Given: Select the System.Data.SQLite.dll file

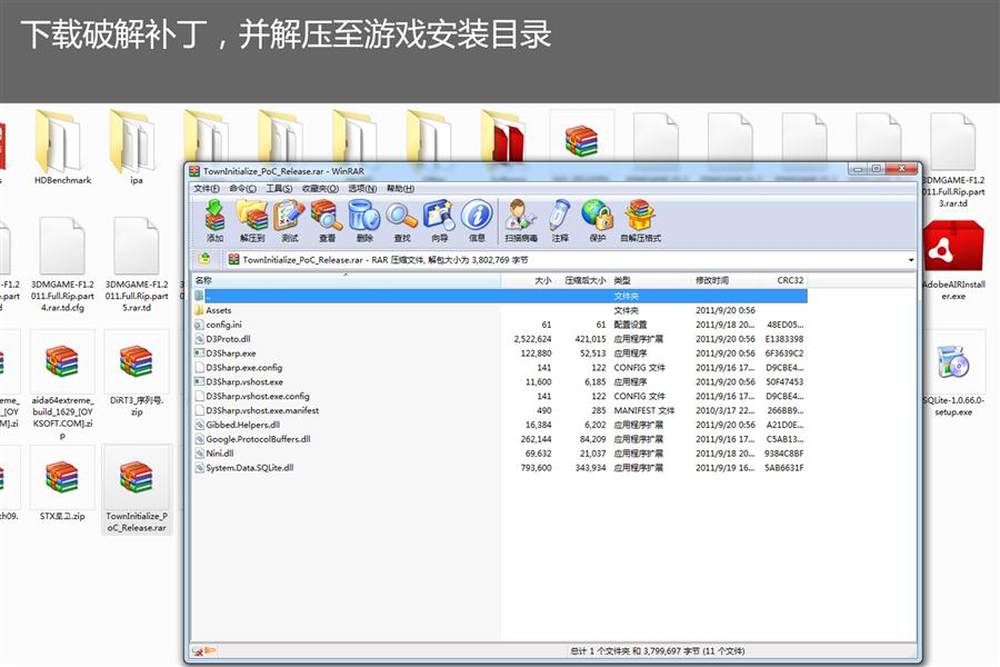Looking at the screenshot, I should coord(500,468).
